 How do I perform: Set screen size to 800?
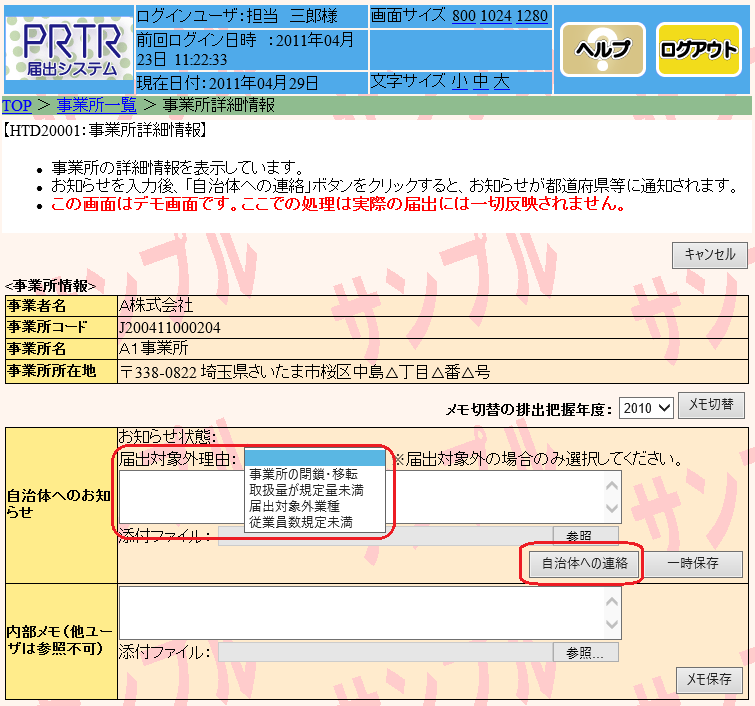click(x=464, y=16)
